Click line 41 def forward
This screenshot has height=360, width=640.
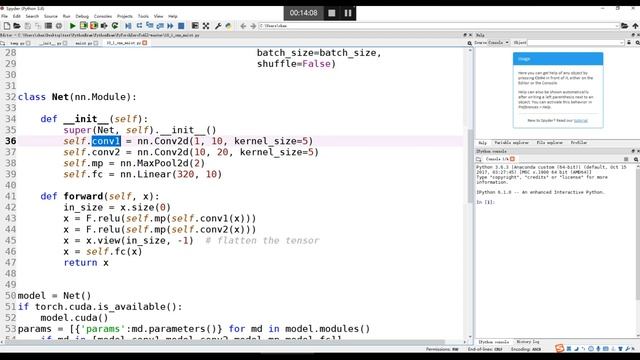click(100, 196)
